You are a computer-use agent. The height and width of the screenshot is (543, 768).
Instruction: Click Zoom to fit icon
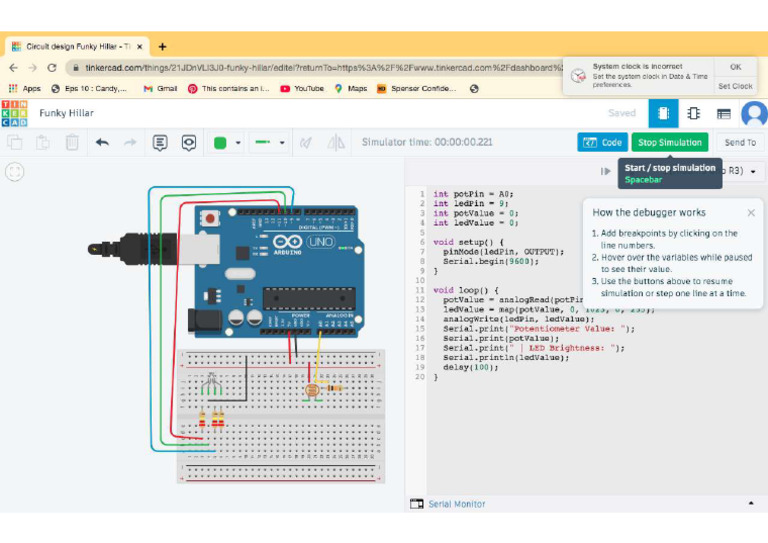point(15,172)
